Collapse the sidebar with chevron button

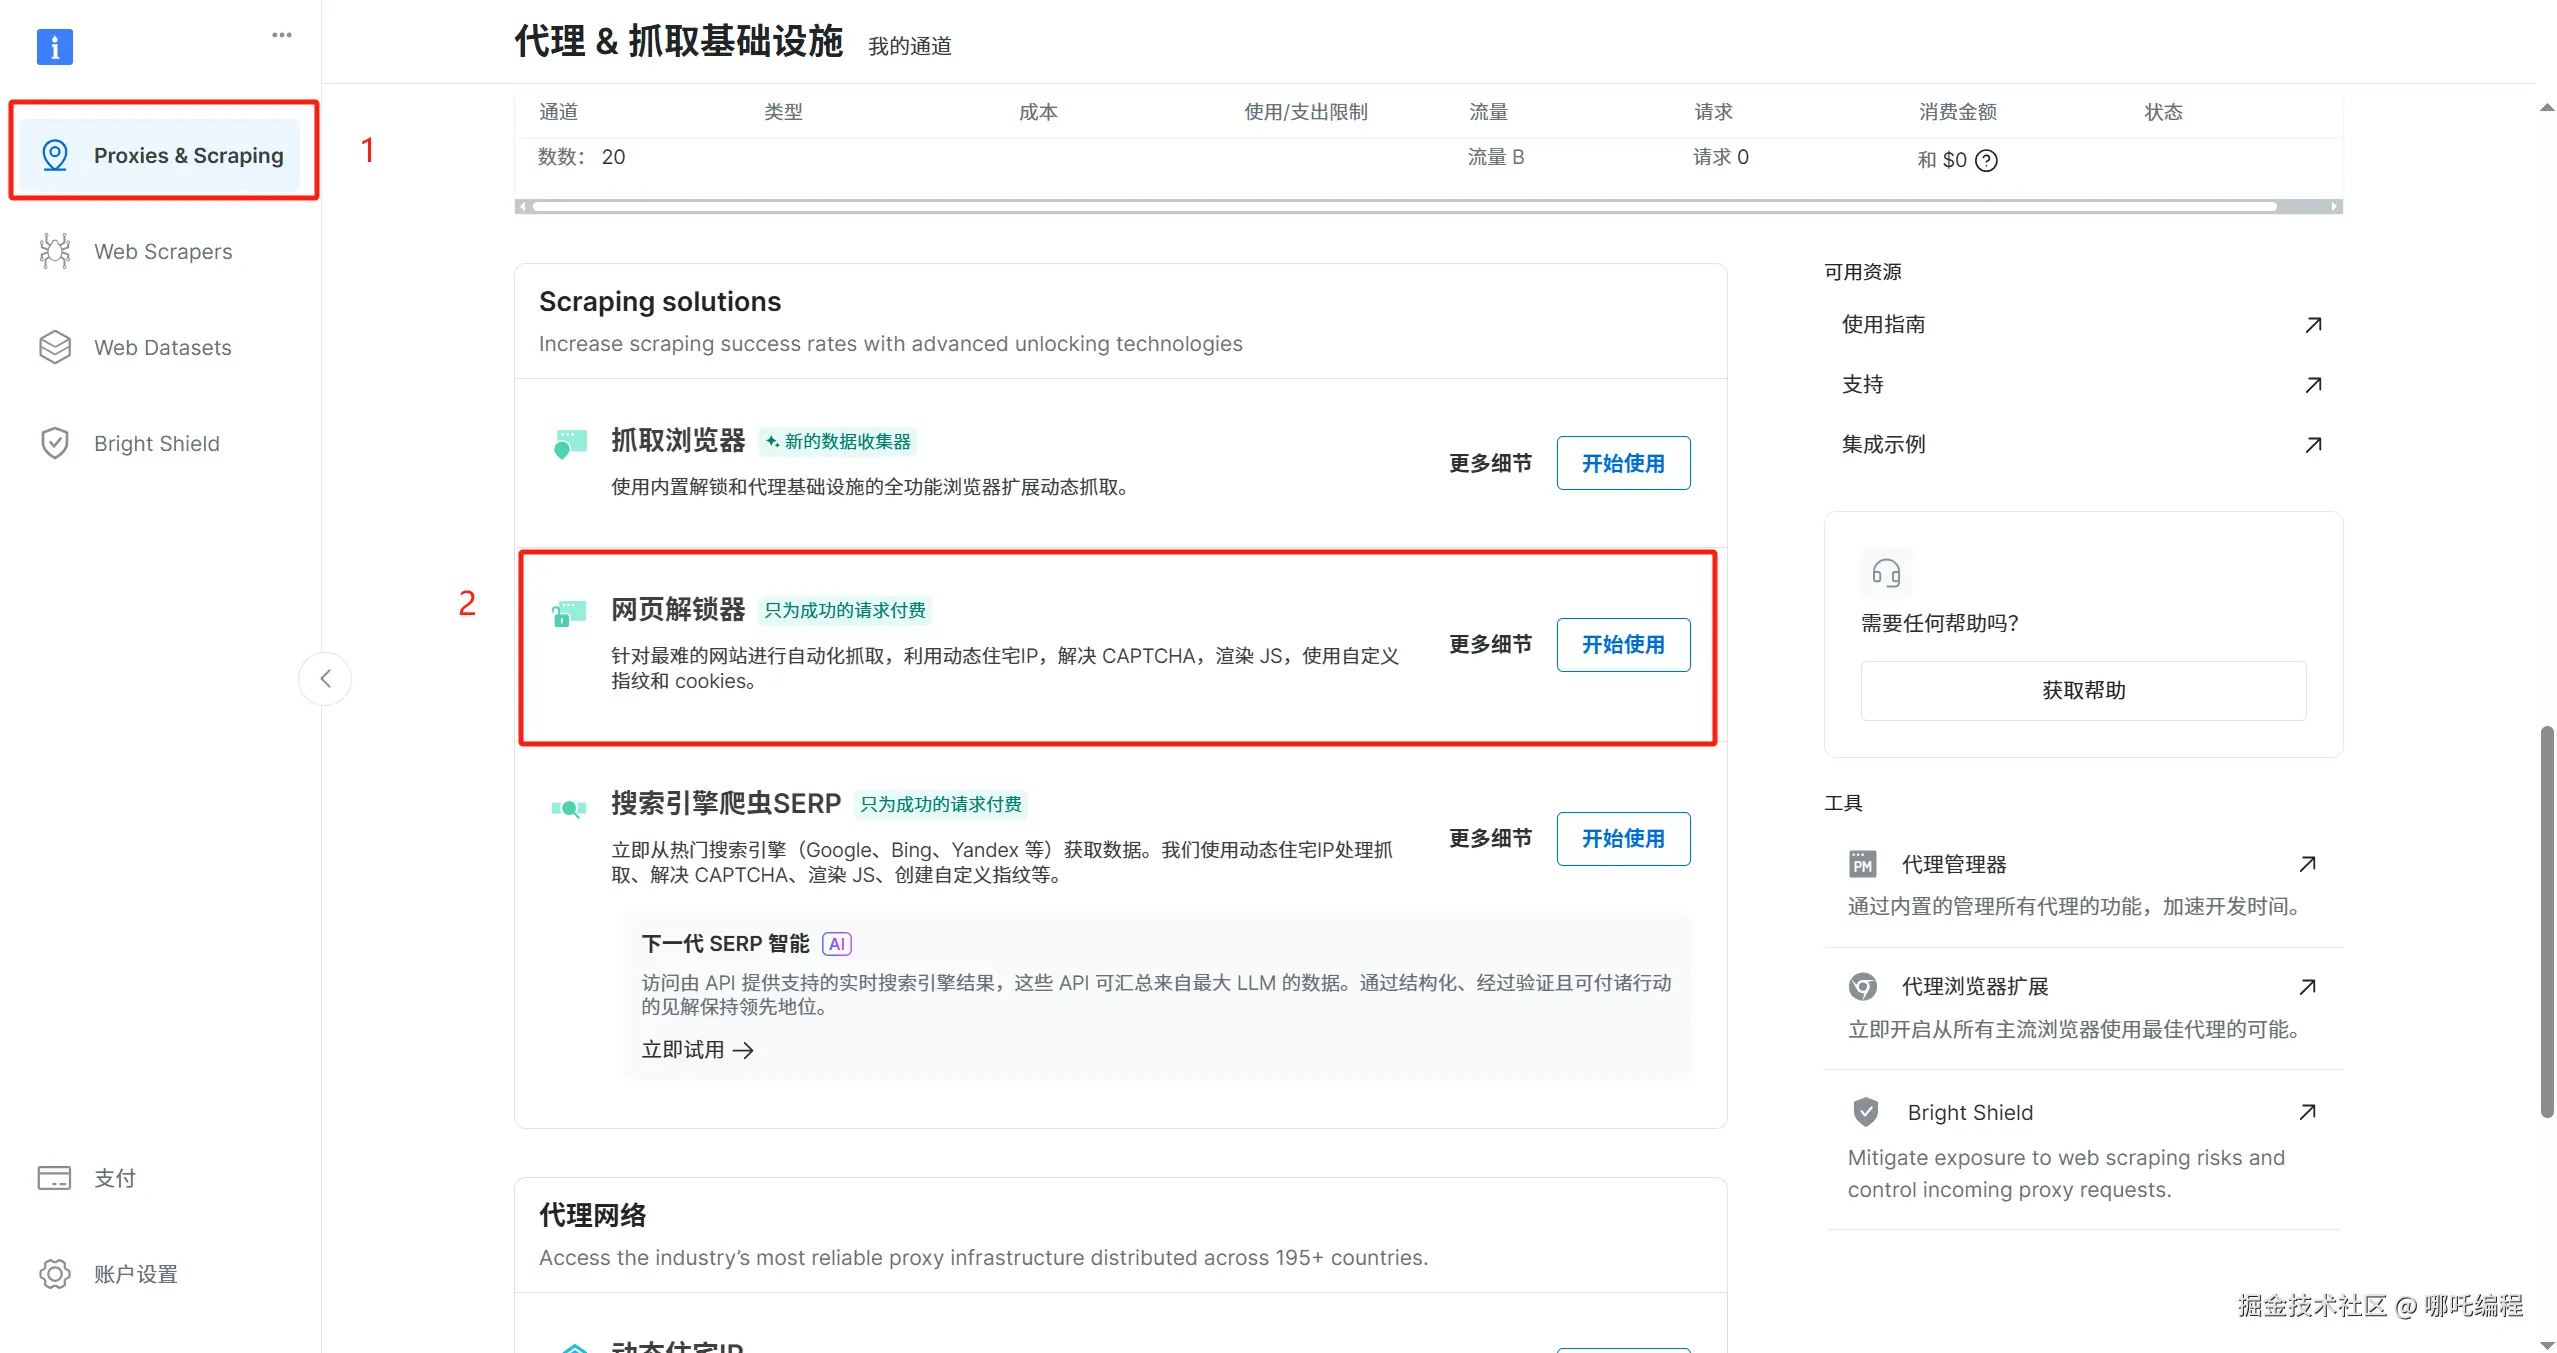[325, 679]
